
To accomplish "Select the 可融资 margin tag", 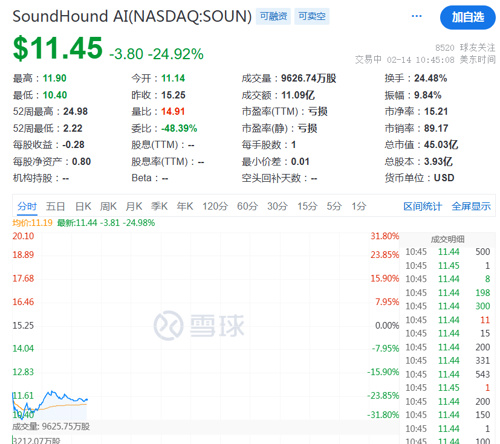I will (273, 16).
